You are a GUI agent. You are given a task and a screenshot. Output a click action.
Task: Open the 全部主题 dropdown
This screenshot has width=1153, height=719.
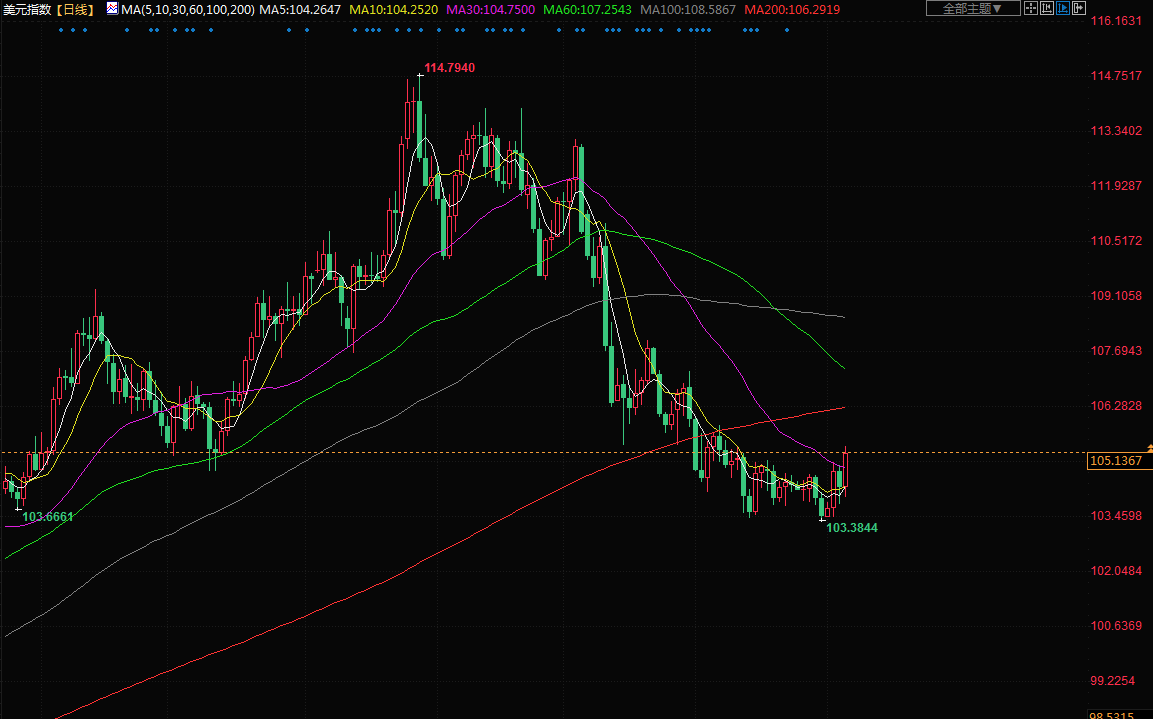point(973,9)
